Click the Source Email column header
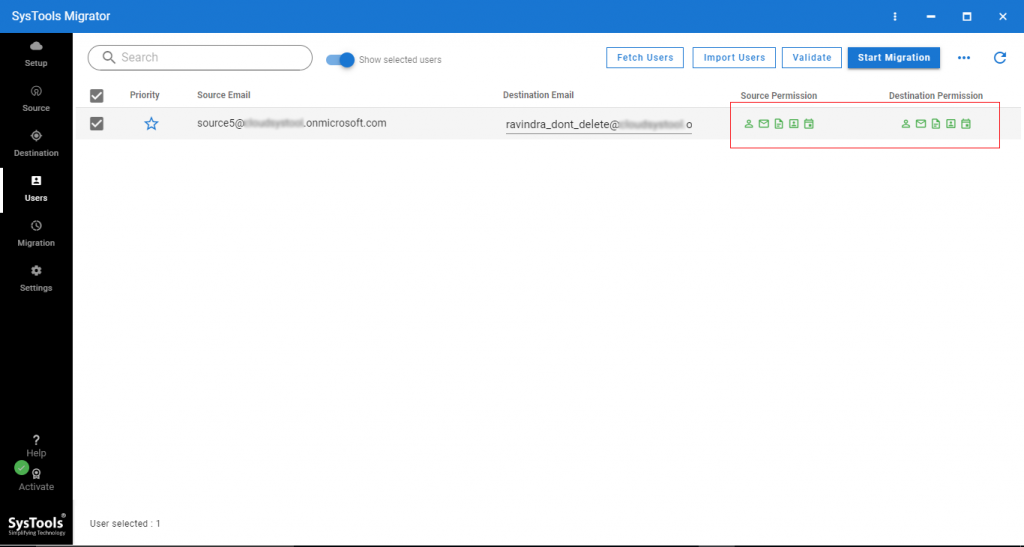The height and width of the screenshot is (547, 1024). click(223, 95)
